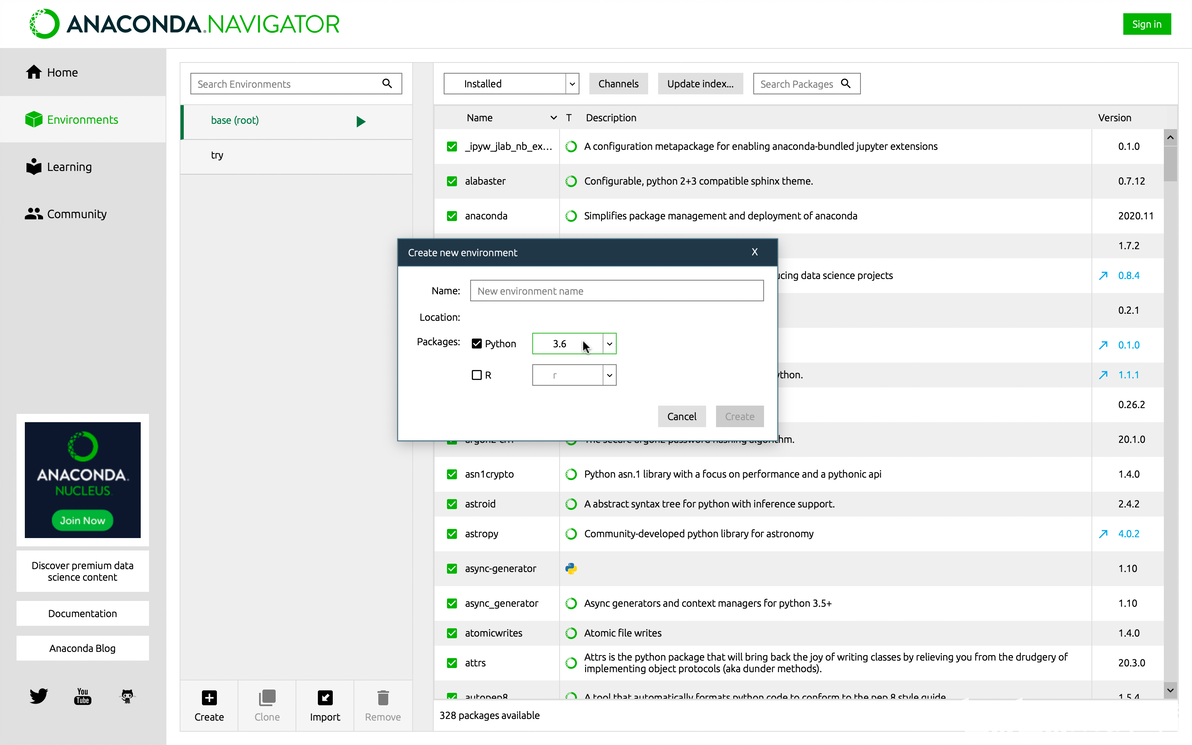Open the Anaconda Blog link

pos(83,648)
